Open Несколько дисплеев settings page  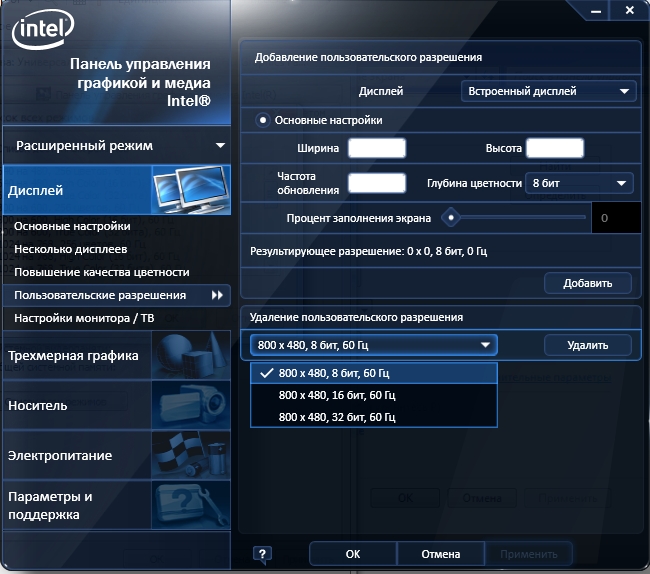(x=71, y=249)
